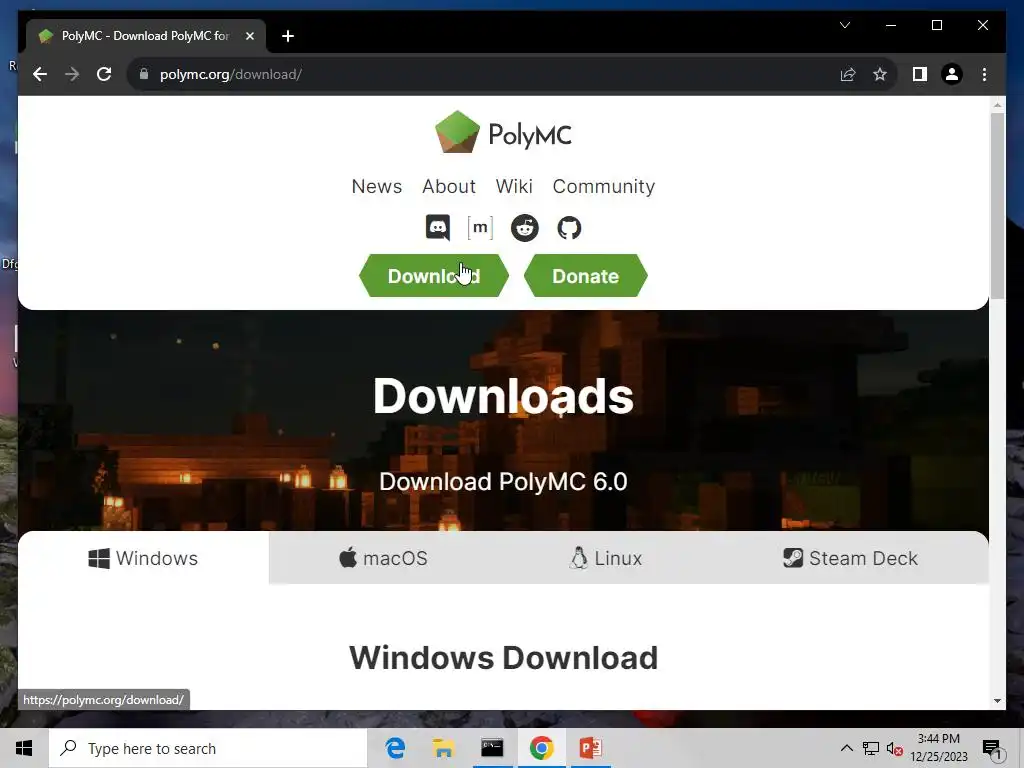Open the Discord icon link
The width and height of the screenshot is (1024, 768).
pyautogui.click(x=438, y=228)
